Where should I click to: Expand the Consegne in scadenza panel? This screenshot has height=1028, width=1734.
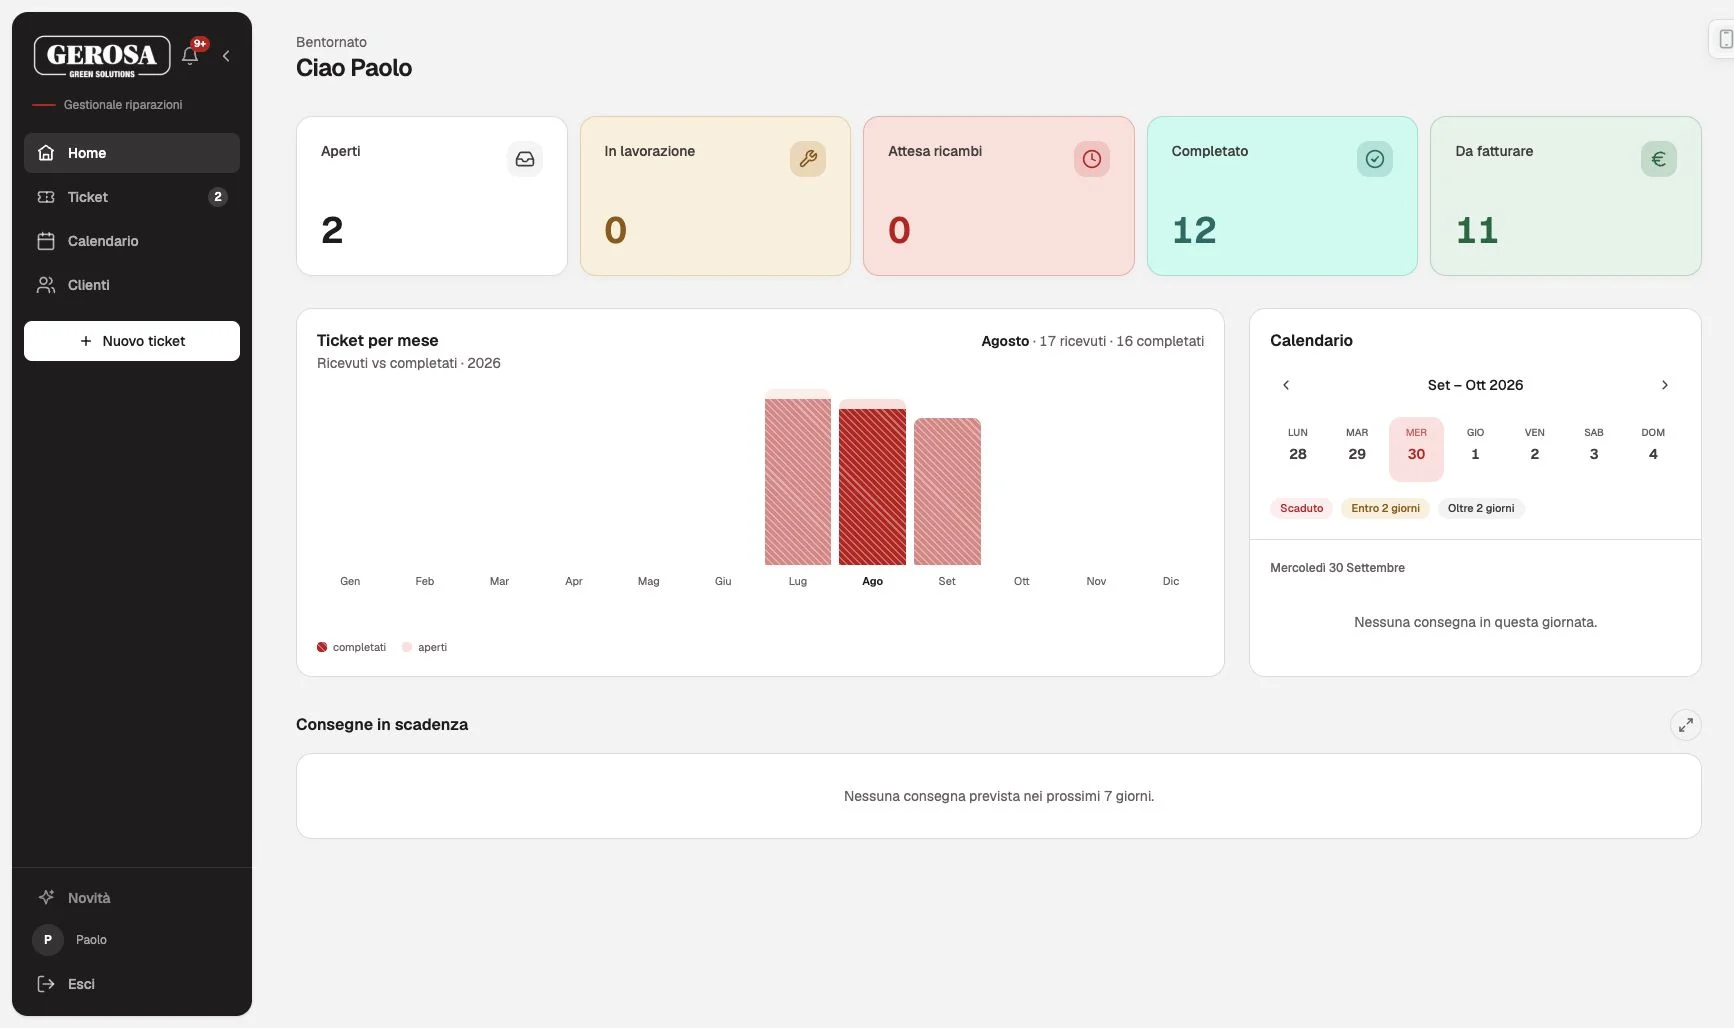click(x=1686, y=725)
